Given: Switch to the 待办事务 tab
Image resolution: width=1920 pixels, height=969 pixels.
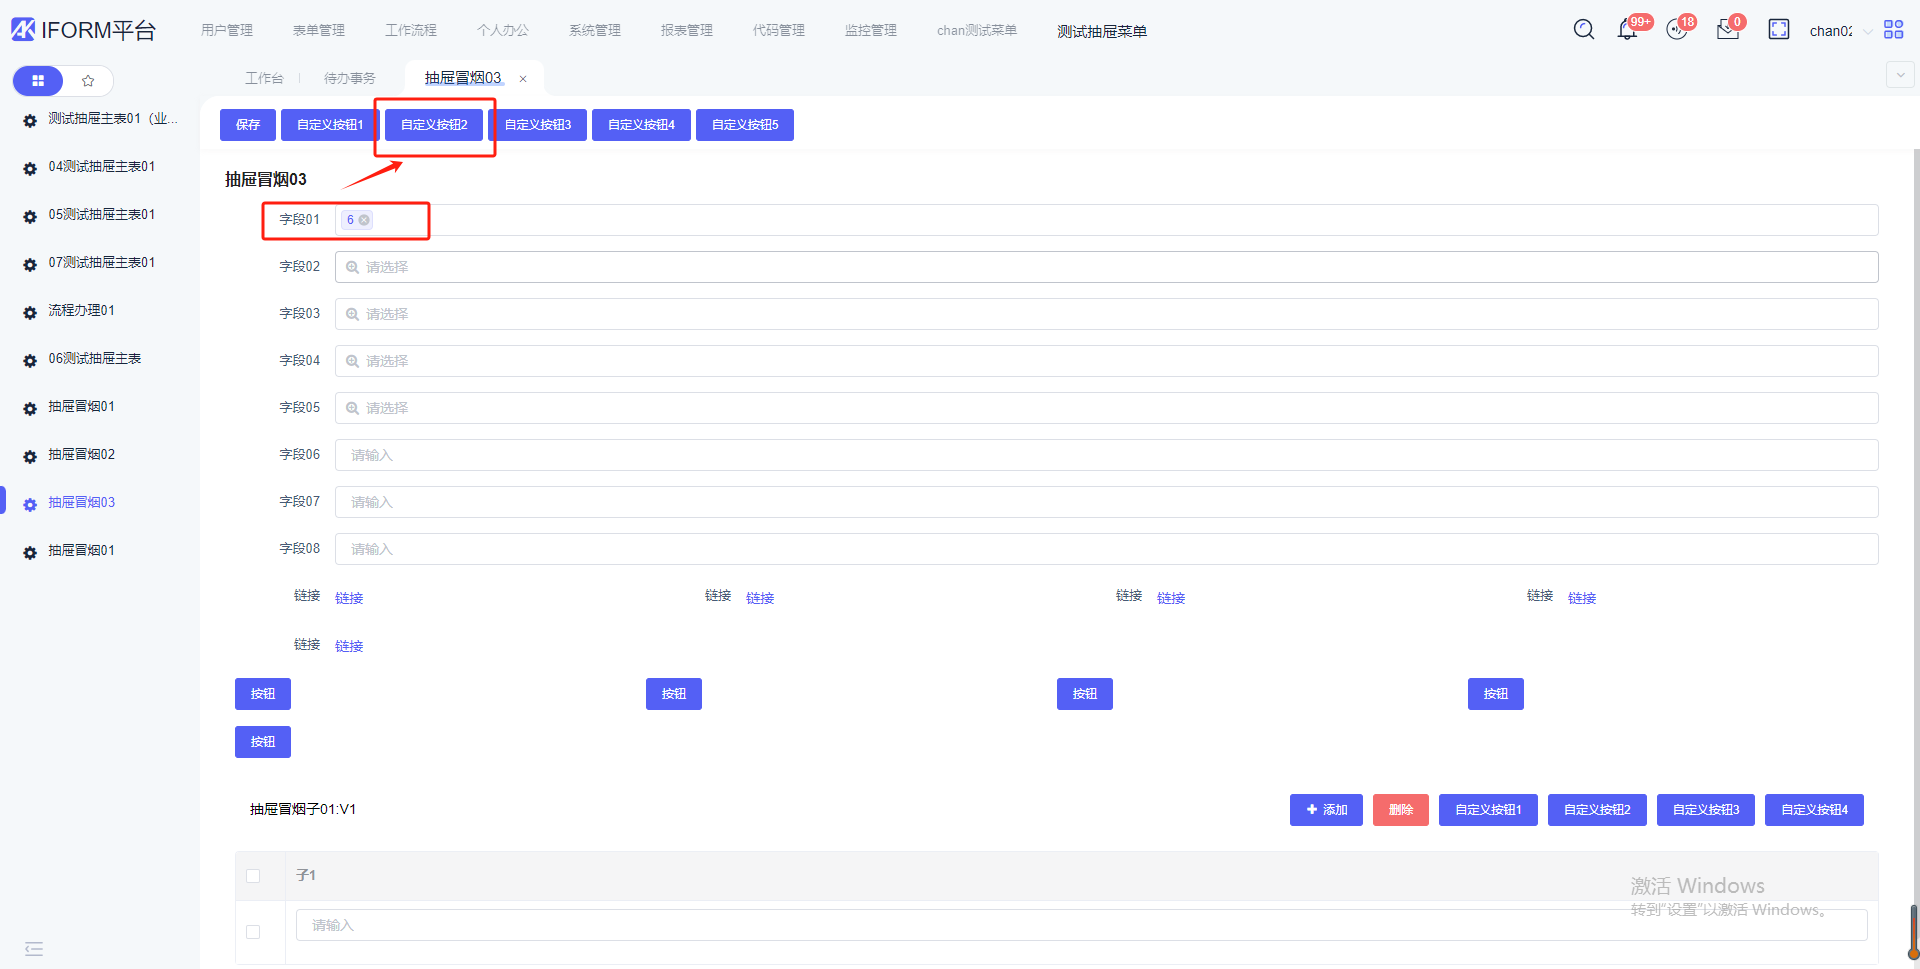Looking at the screenshot, I should pyautogui.click(x=349, y=78).
